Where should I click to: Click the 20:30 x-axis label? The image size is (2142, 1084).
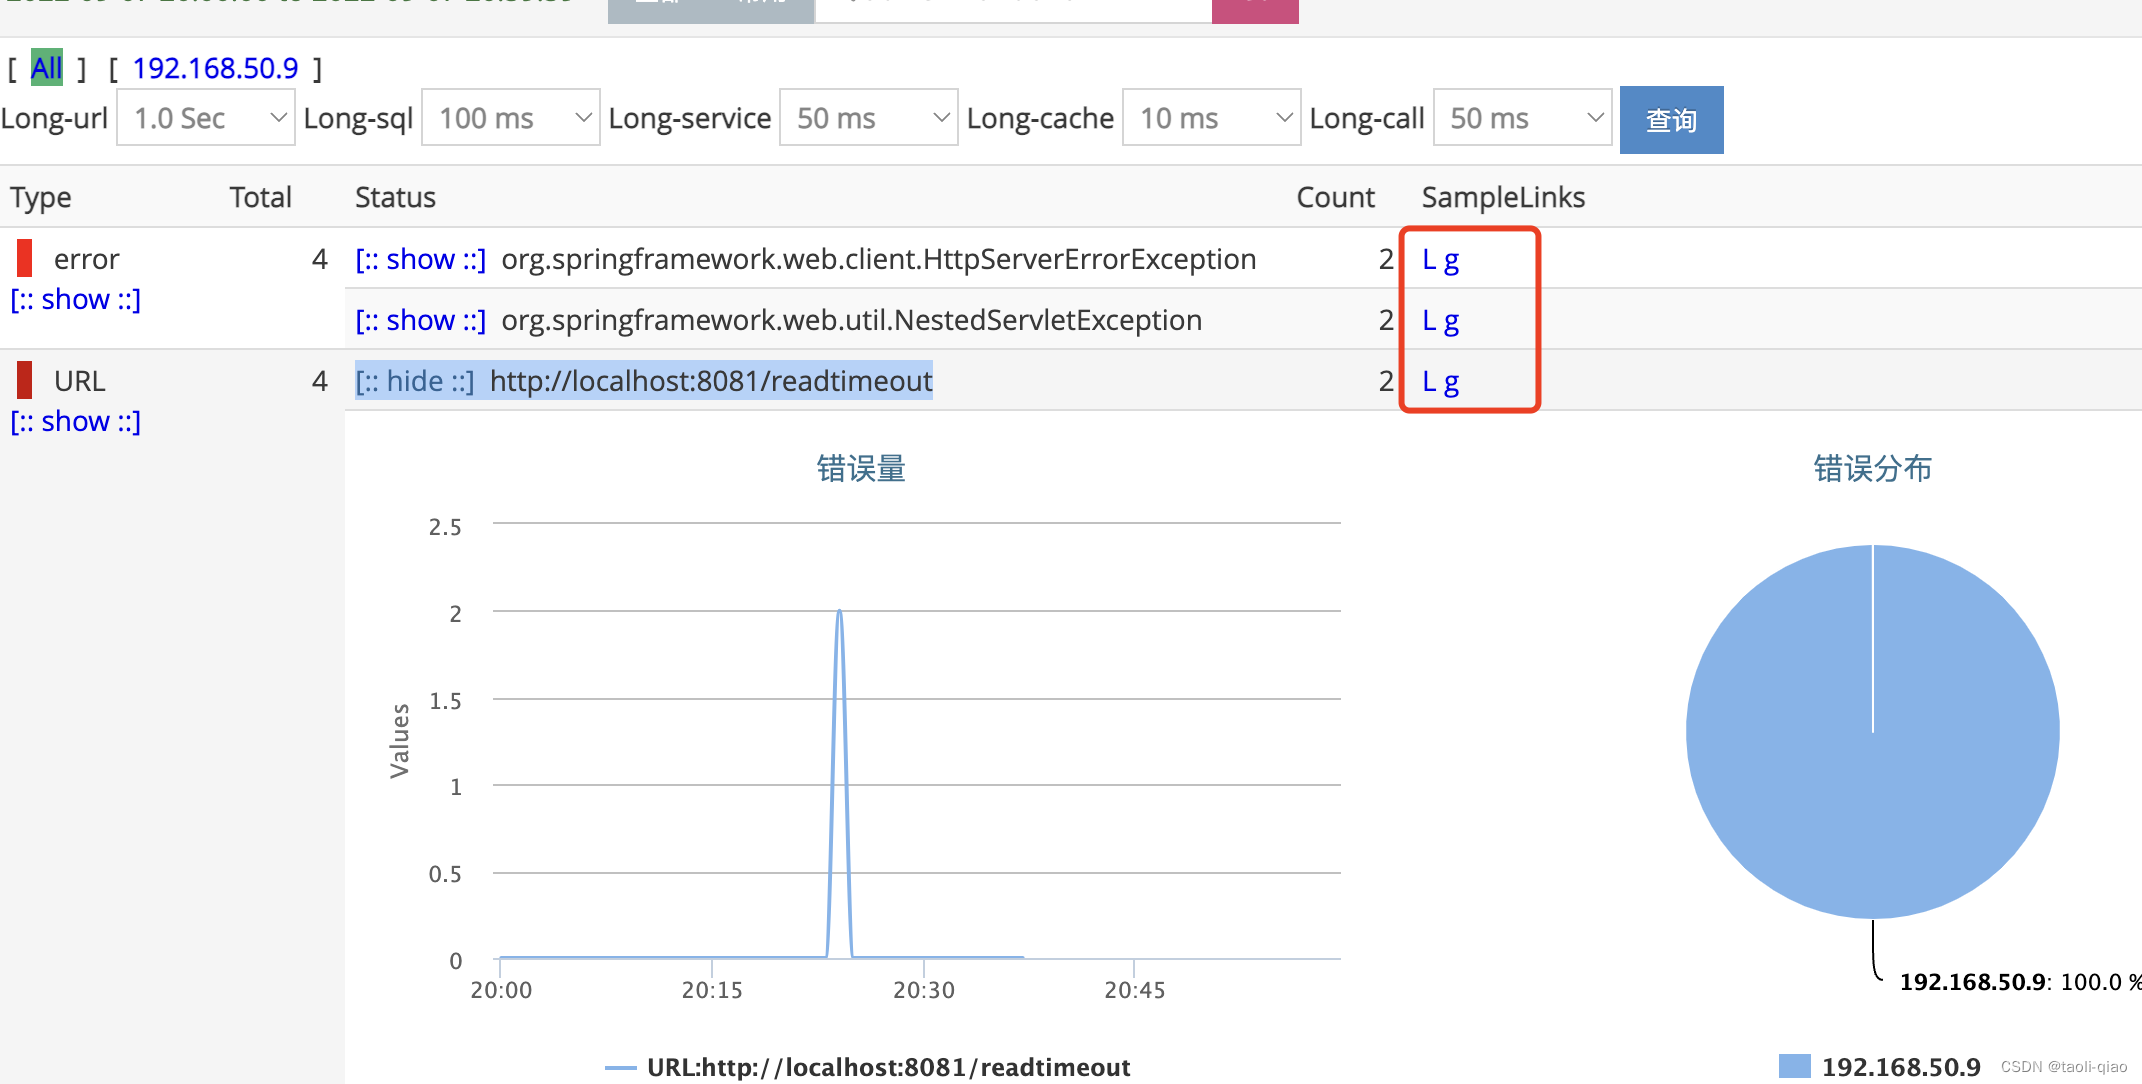(x=924, y=990)
